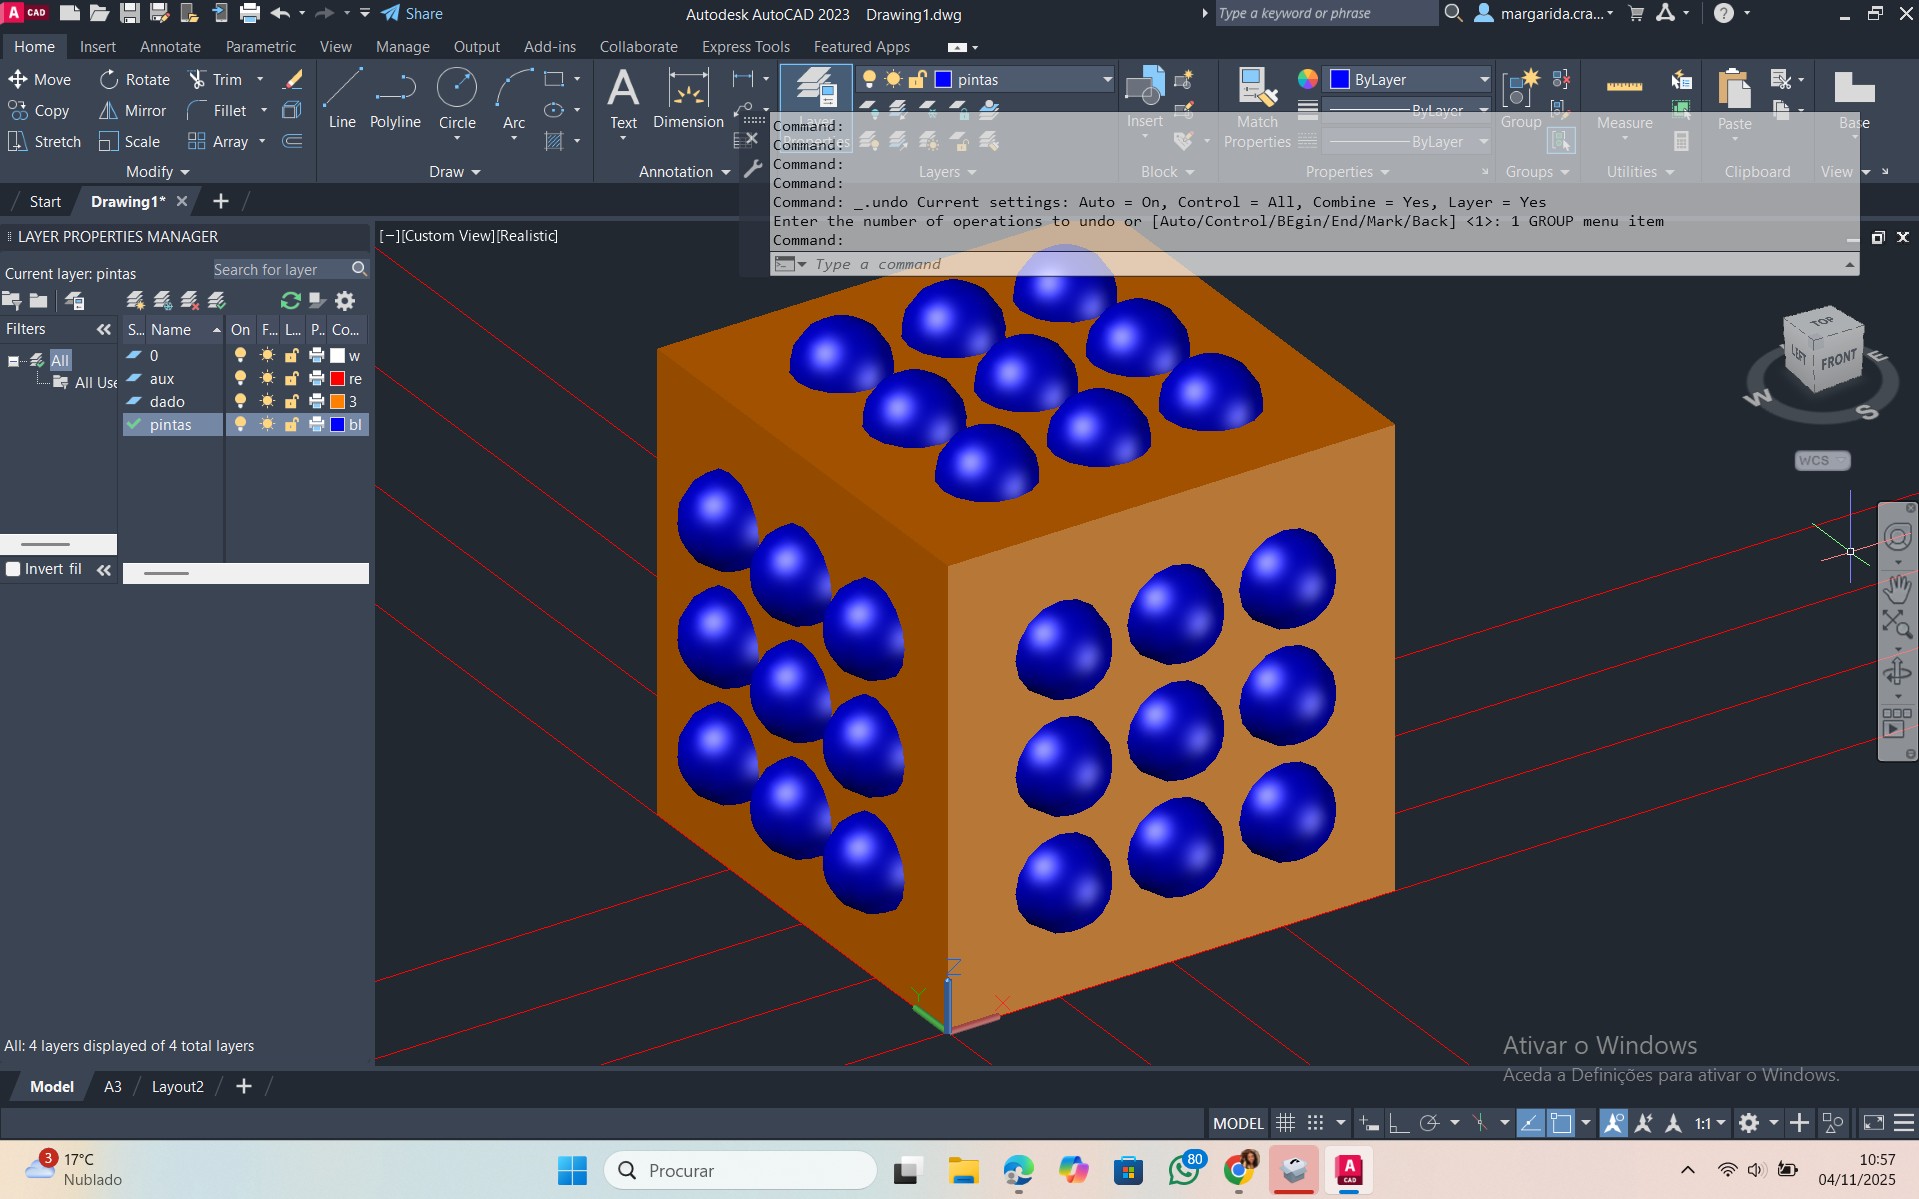Turn off the dado layer lightbulb
This screenshot has width=1919, height=1199.
(x=240, y=402)
